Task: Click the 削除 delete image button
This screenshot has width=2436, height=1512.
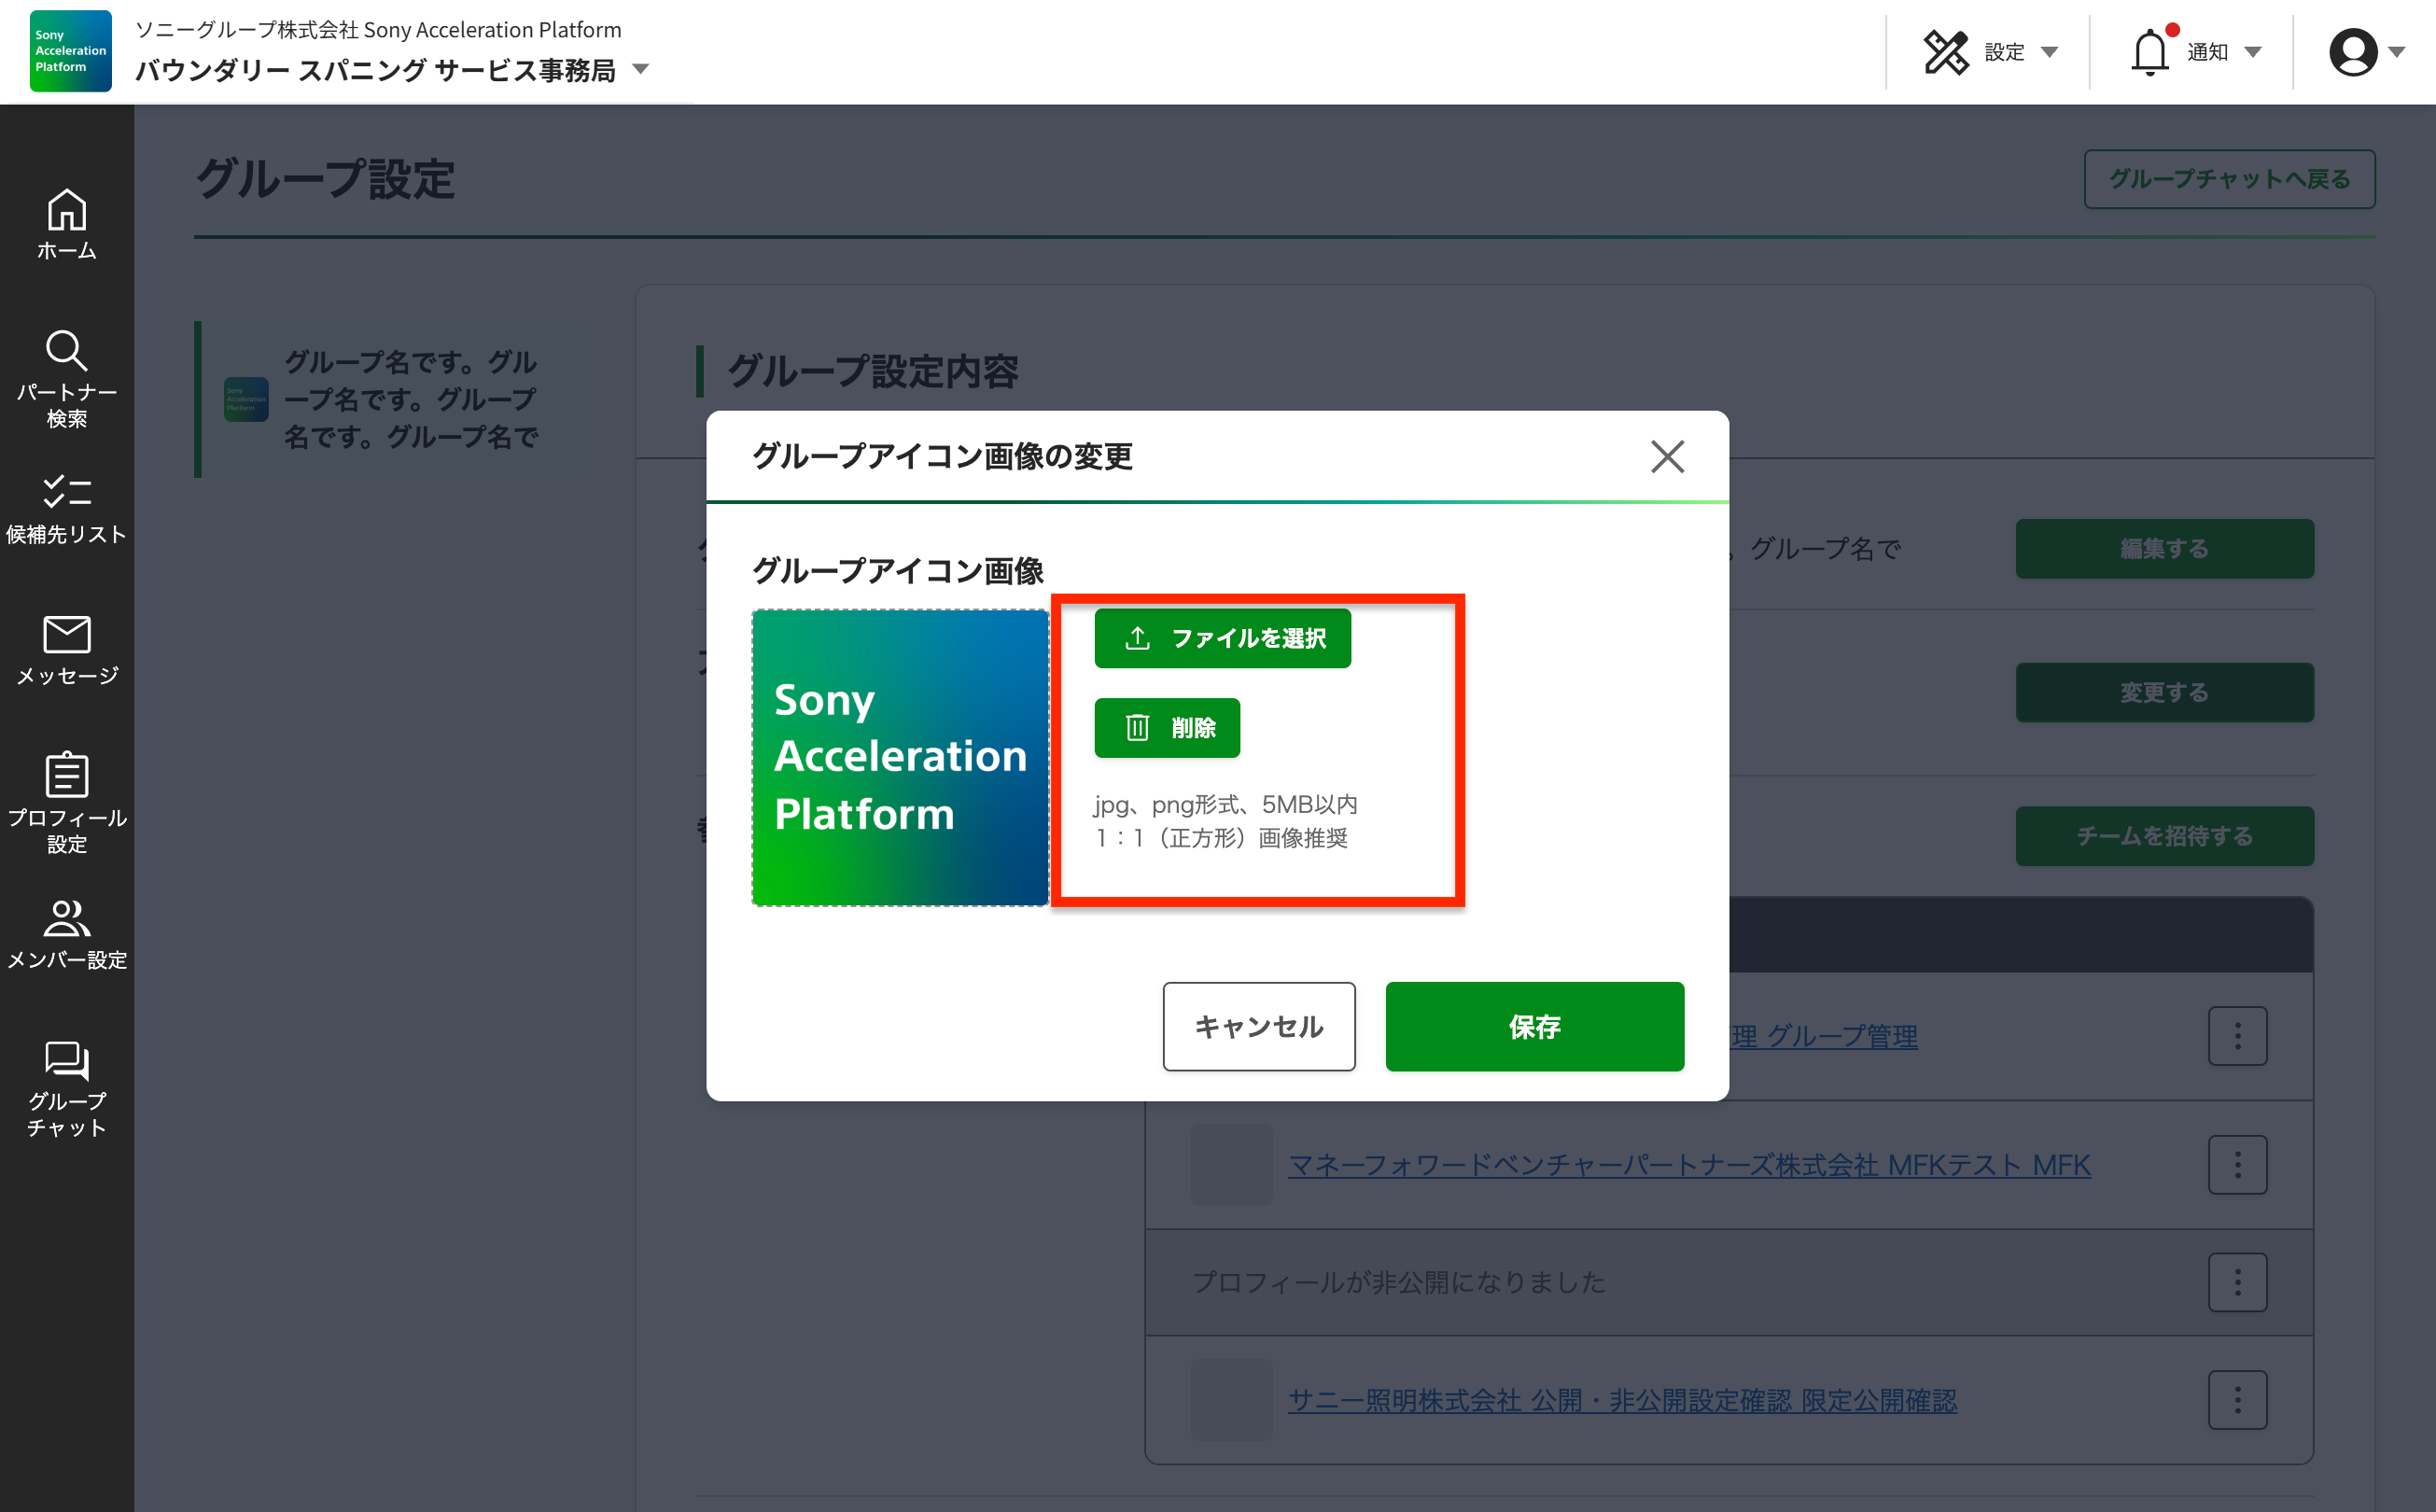Action: [x=1166, y=728]
